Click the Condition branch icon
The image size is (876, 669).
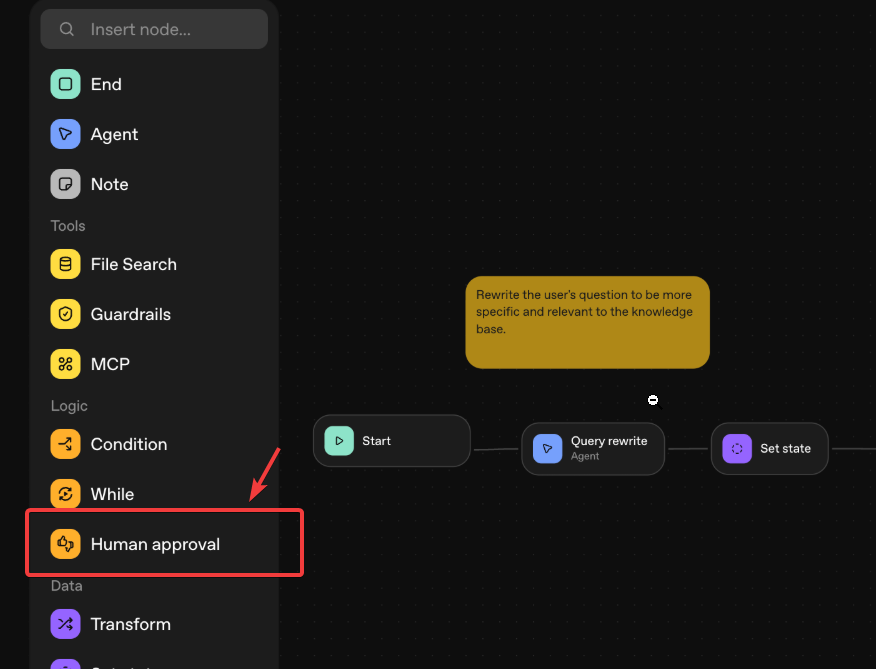point(65,444)
